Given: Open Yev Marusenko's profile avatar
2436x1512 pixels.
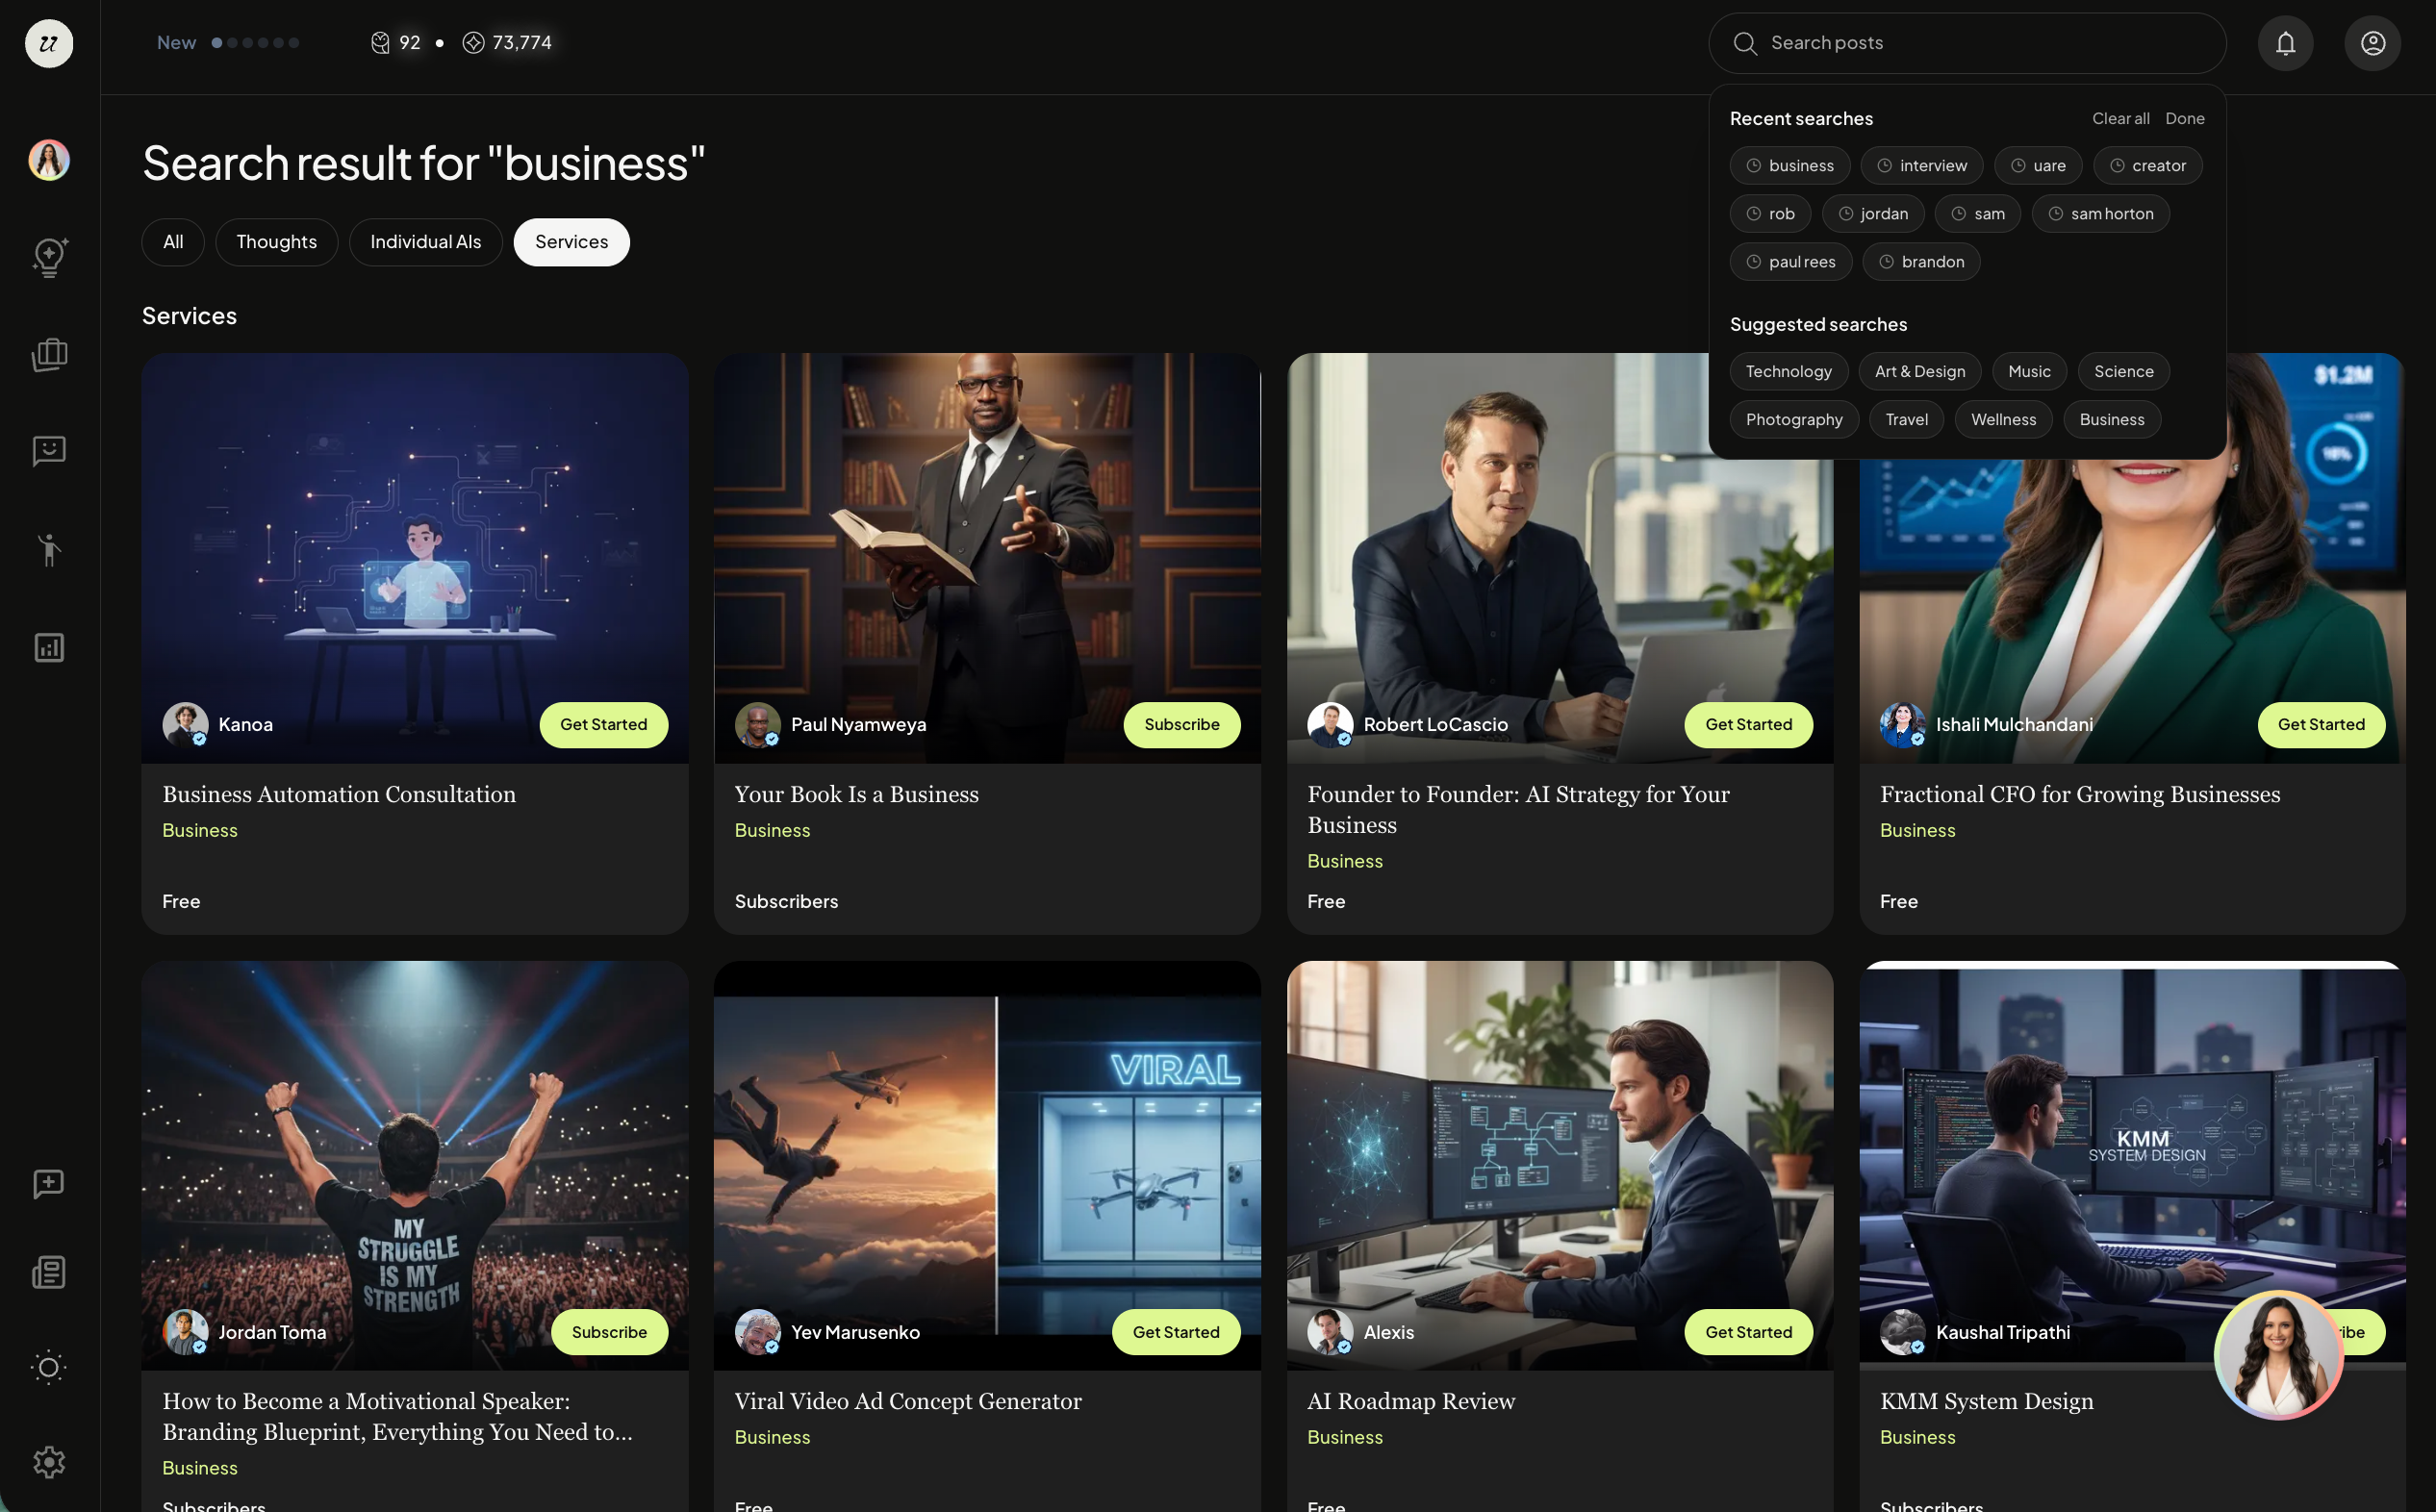Looking at the screenshot, I should [x=757, y=1332].
